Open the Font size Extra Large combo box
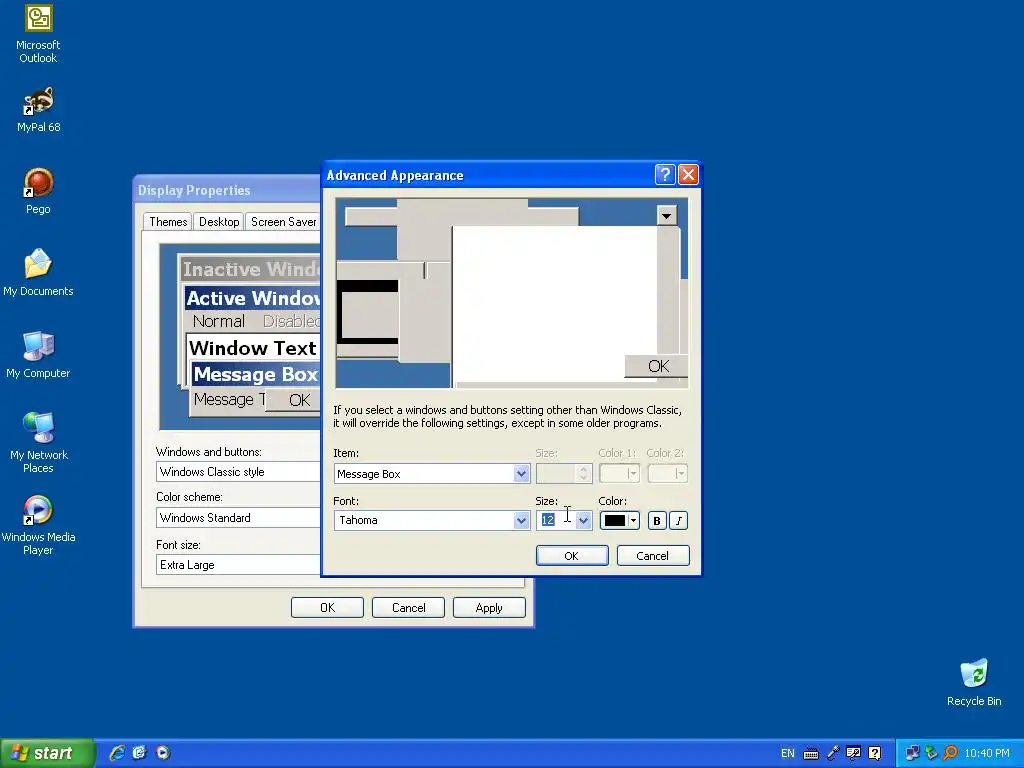The width and height of the screenshot is (1024, 768). [x=238, y=564]
